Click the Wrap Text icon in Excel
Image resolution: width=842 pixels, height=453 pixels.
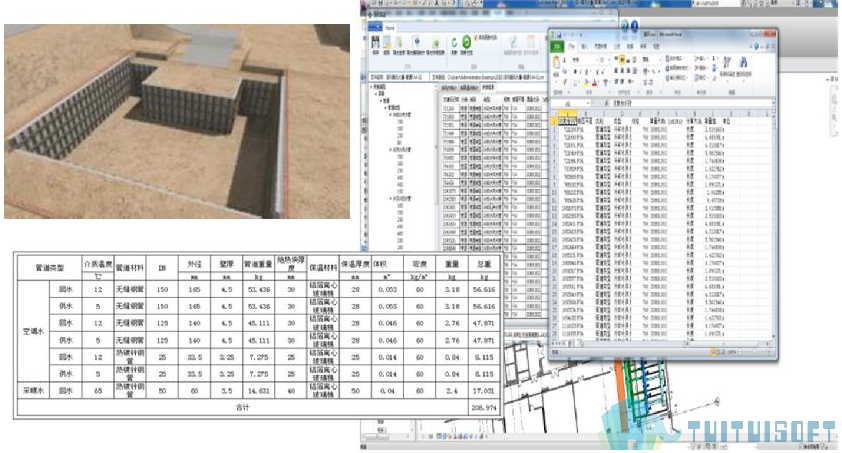click(635, 60)
